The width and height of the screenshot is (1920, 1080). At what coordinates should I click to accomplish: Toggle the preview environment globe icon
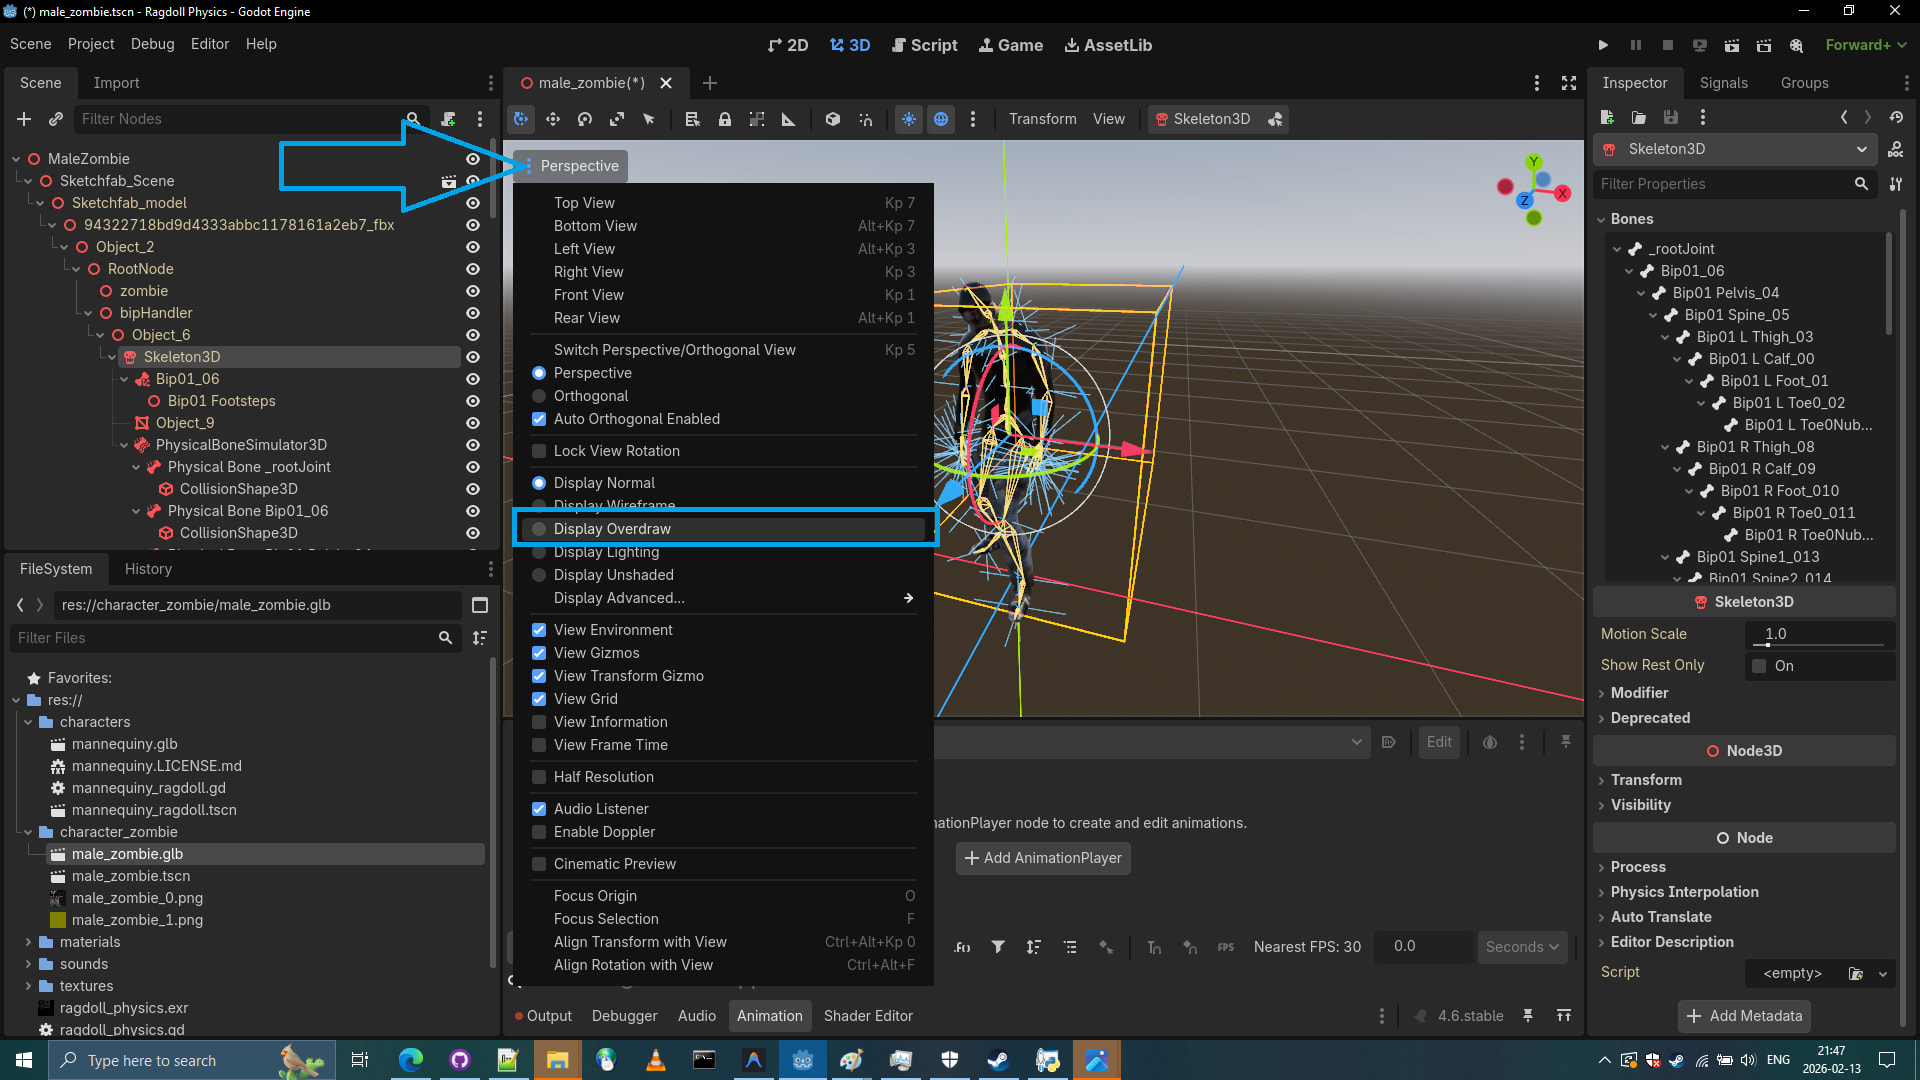(941, 119)
